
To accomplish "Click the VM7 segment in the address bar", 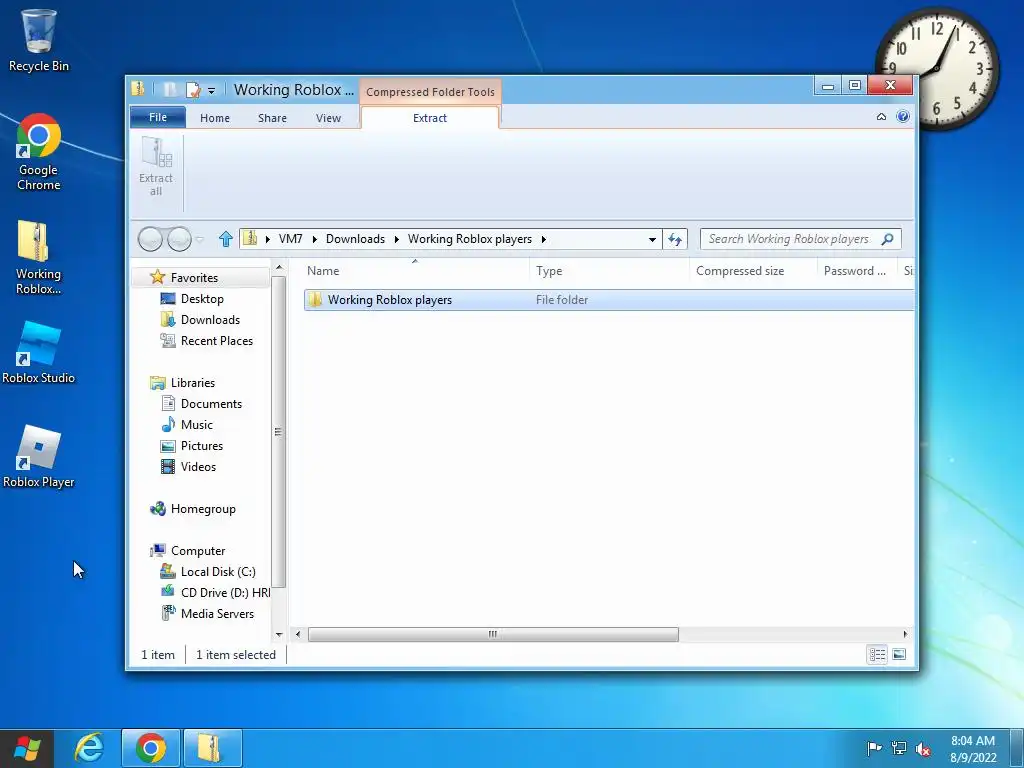I will 291,239.
